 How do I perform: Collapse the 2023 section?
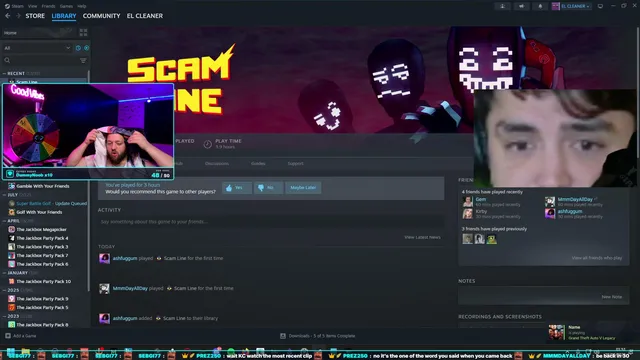tap(16, 316)
